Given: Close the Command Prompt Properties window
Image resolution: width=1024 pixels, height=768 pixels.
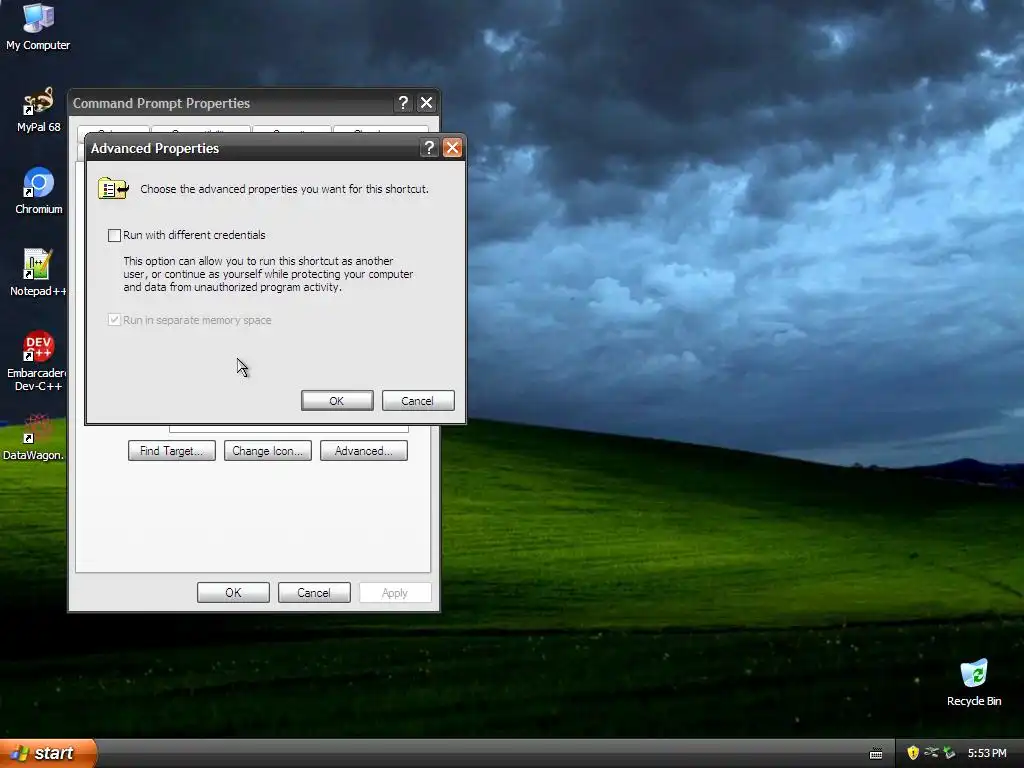Looking at the screenshot, I should 426,103.
